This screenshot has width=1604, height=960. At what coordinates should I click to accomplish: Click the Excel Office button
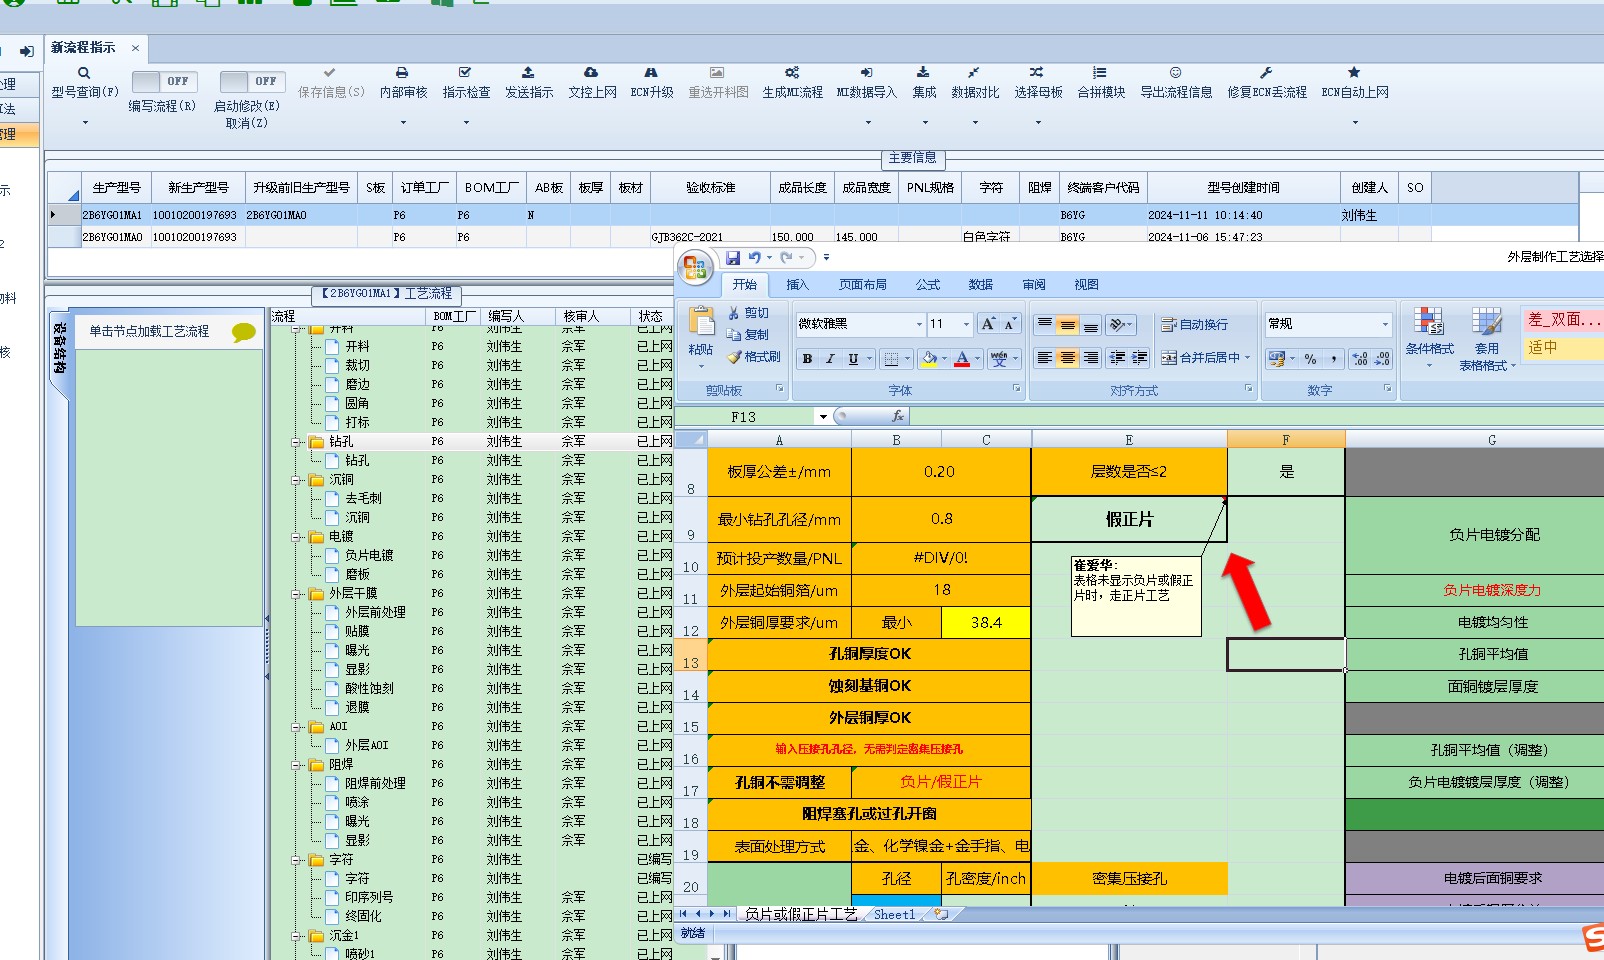click(x=695, y=267)
